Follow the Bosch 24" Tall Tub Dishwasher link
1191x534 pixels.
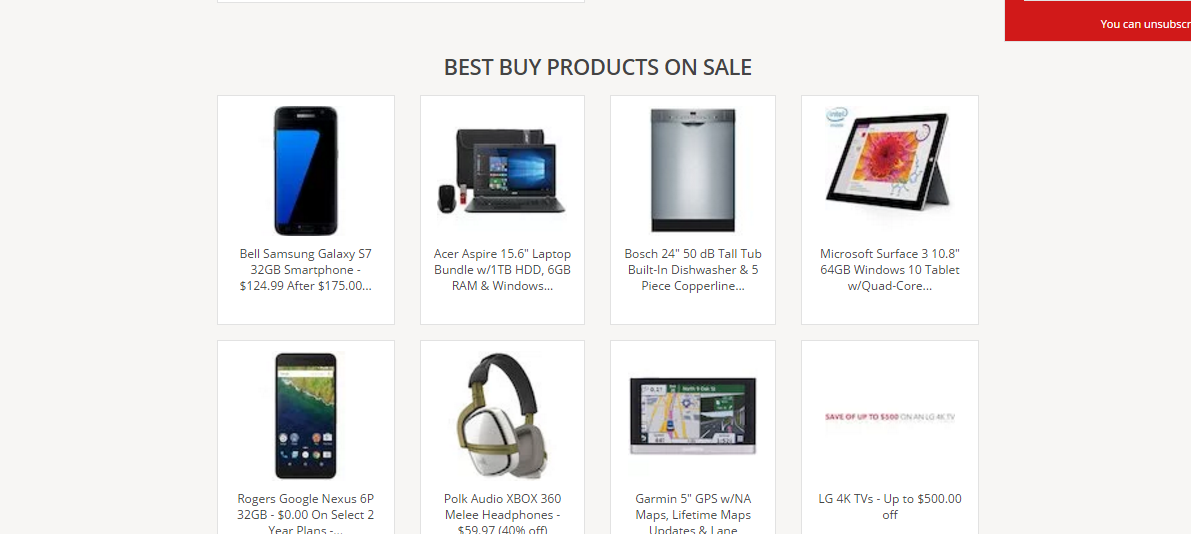693,270
